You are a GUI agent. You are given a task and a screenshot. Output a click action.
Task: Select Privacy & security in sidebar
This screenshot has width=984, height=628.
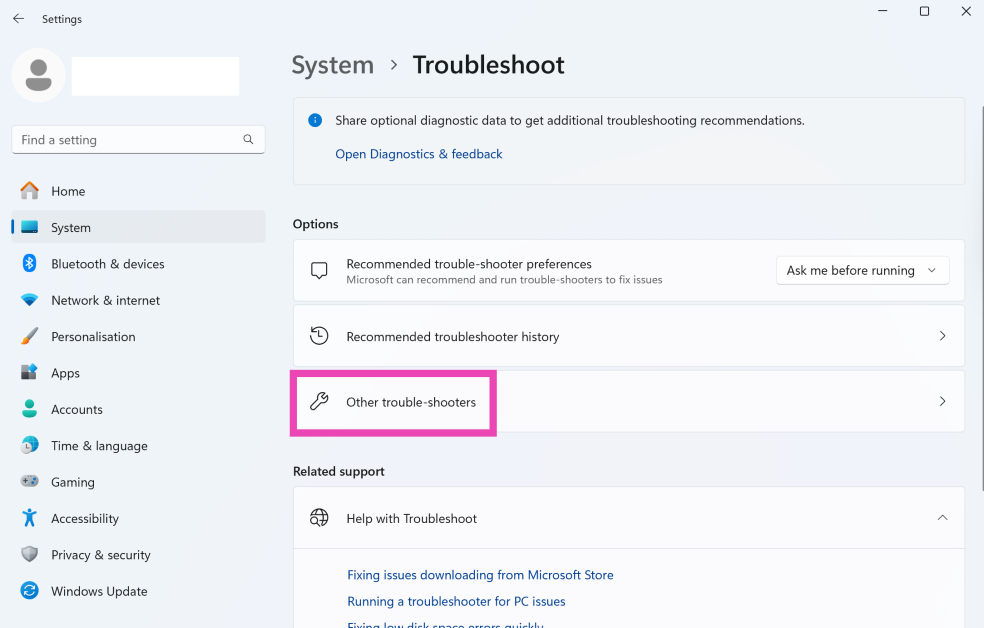click(100, 555)
